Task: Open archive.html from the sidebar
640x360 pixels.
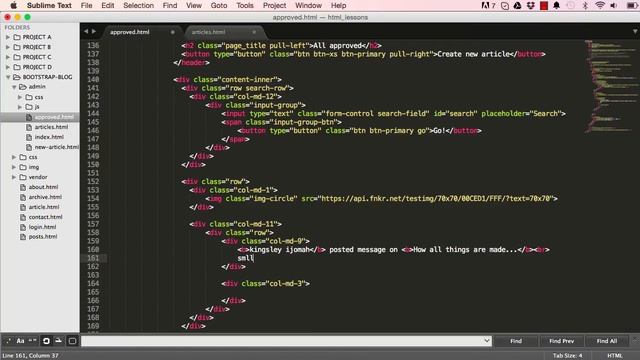Action: 45,197
